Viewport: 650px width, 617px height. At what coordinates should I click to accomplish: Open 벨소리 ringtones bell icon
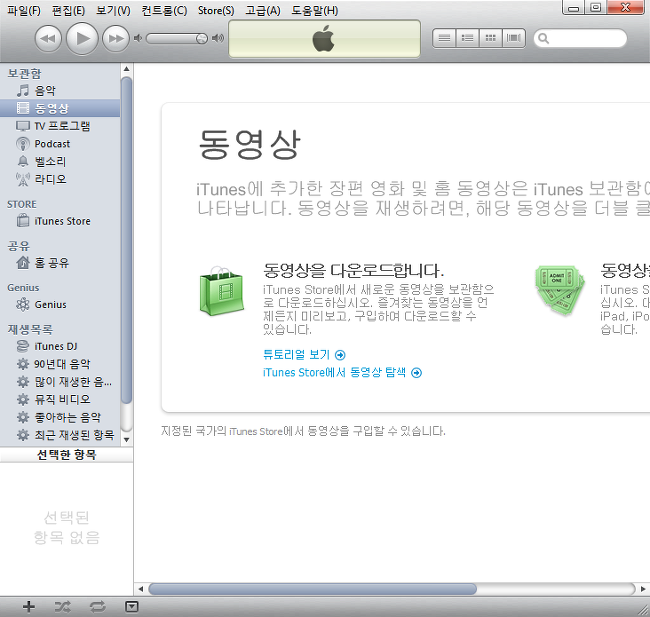coord(23,161)
